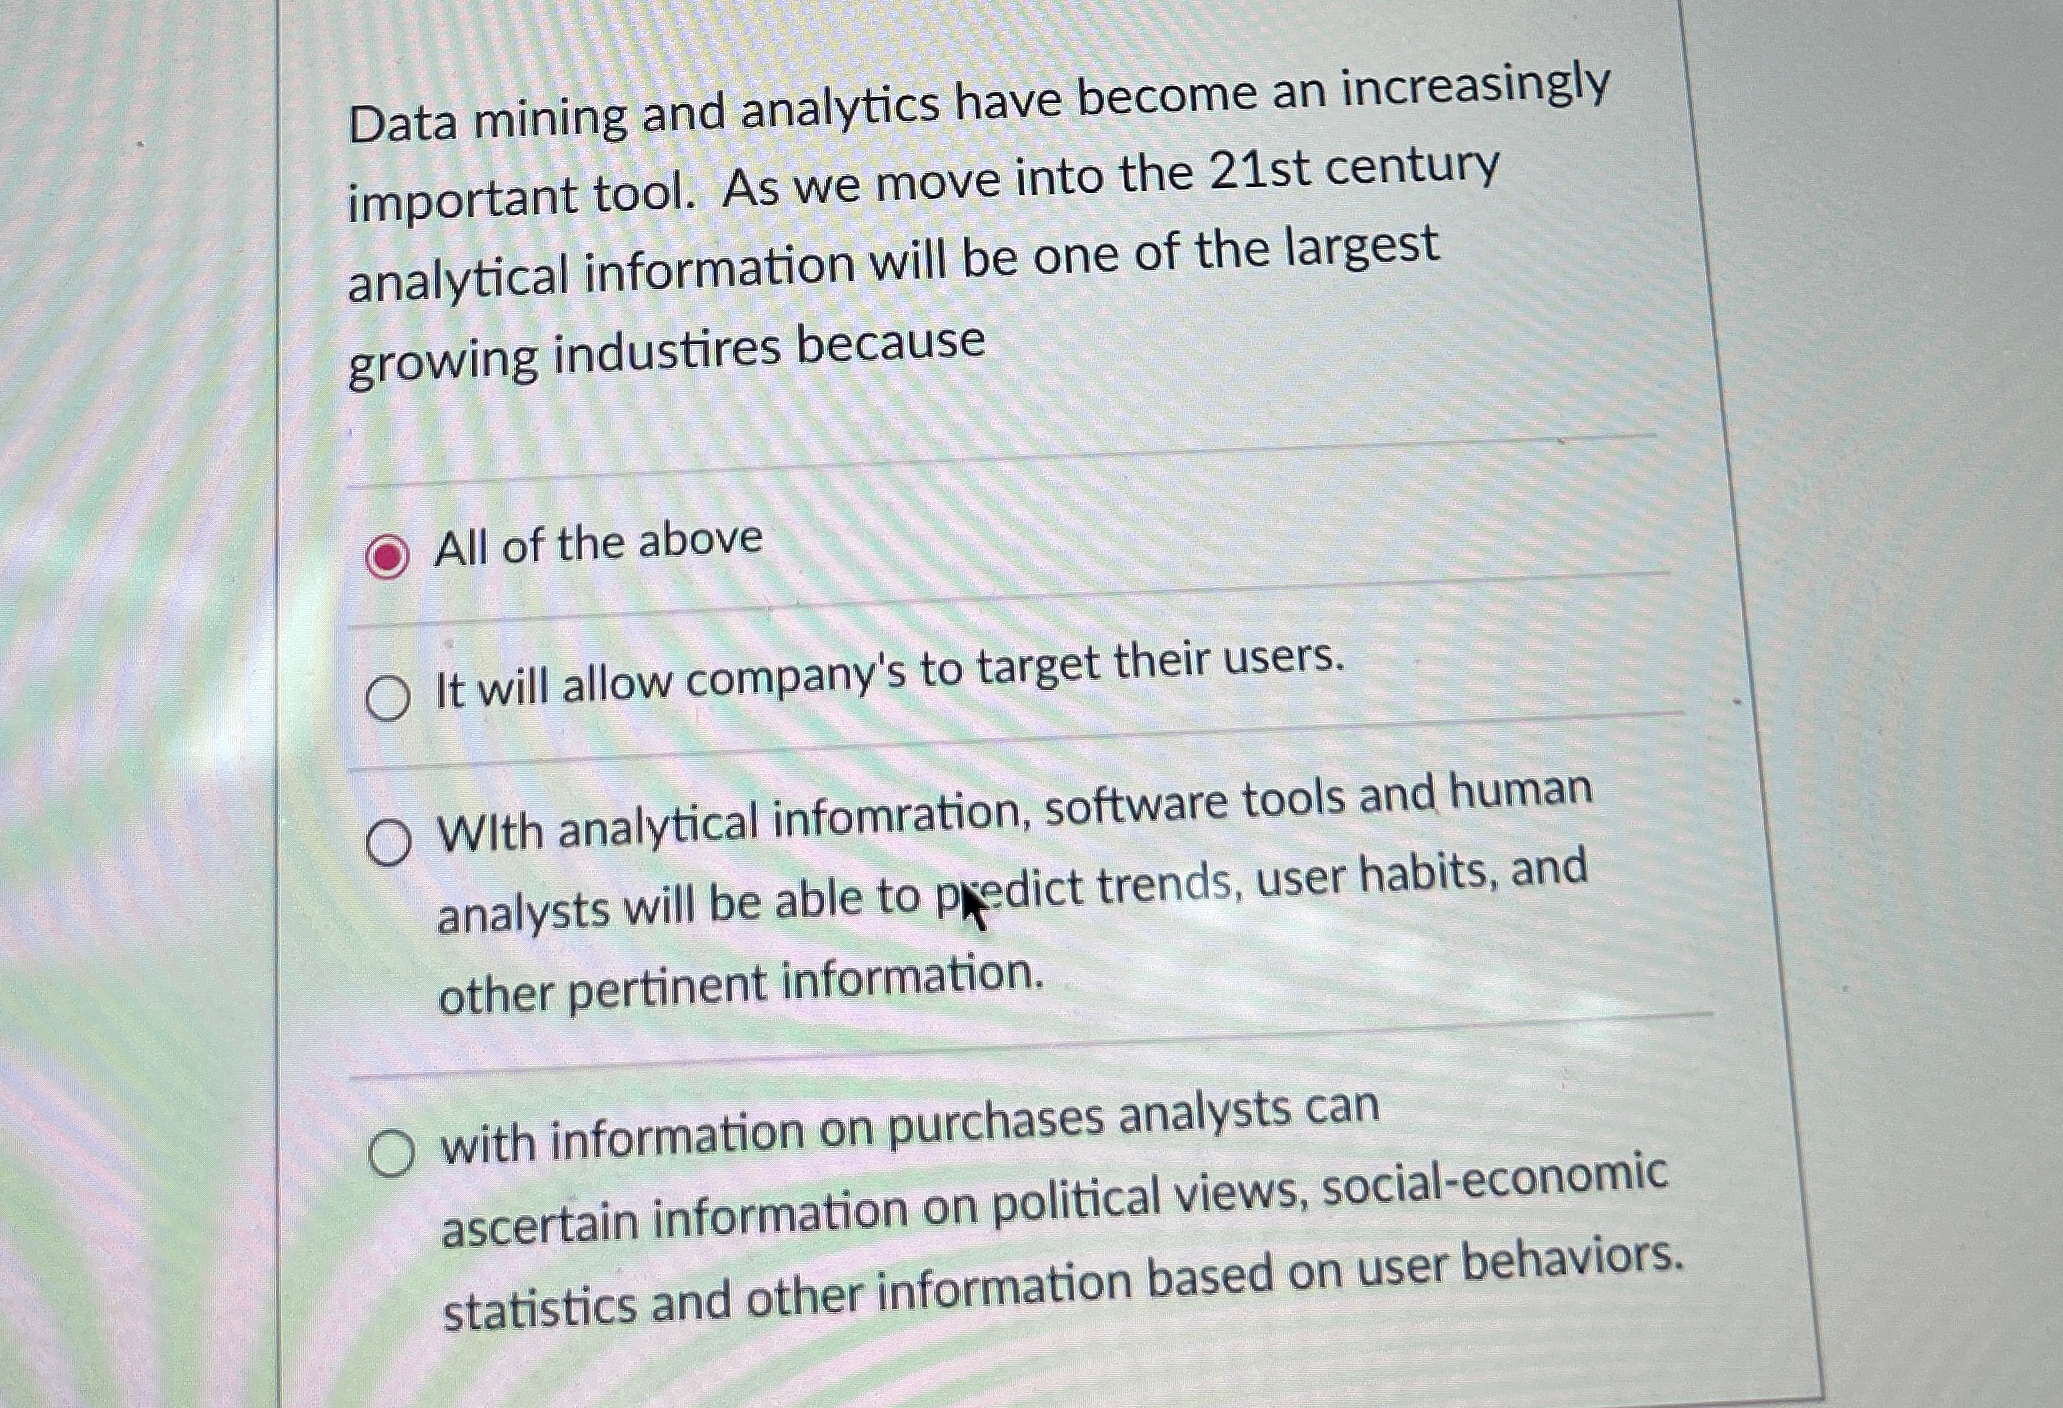Click the answer text "All of the above"
The width and height of the screenshot is (2063, 1408).
pos(595,541)
